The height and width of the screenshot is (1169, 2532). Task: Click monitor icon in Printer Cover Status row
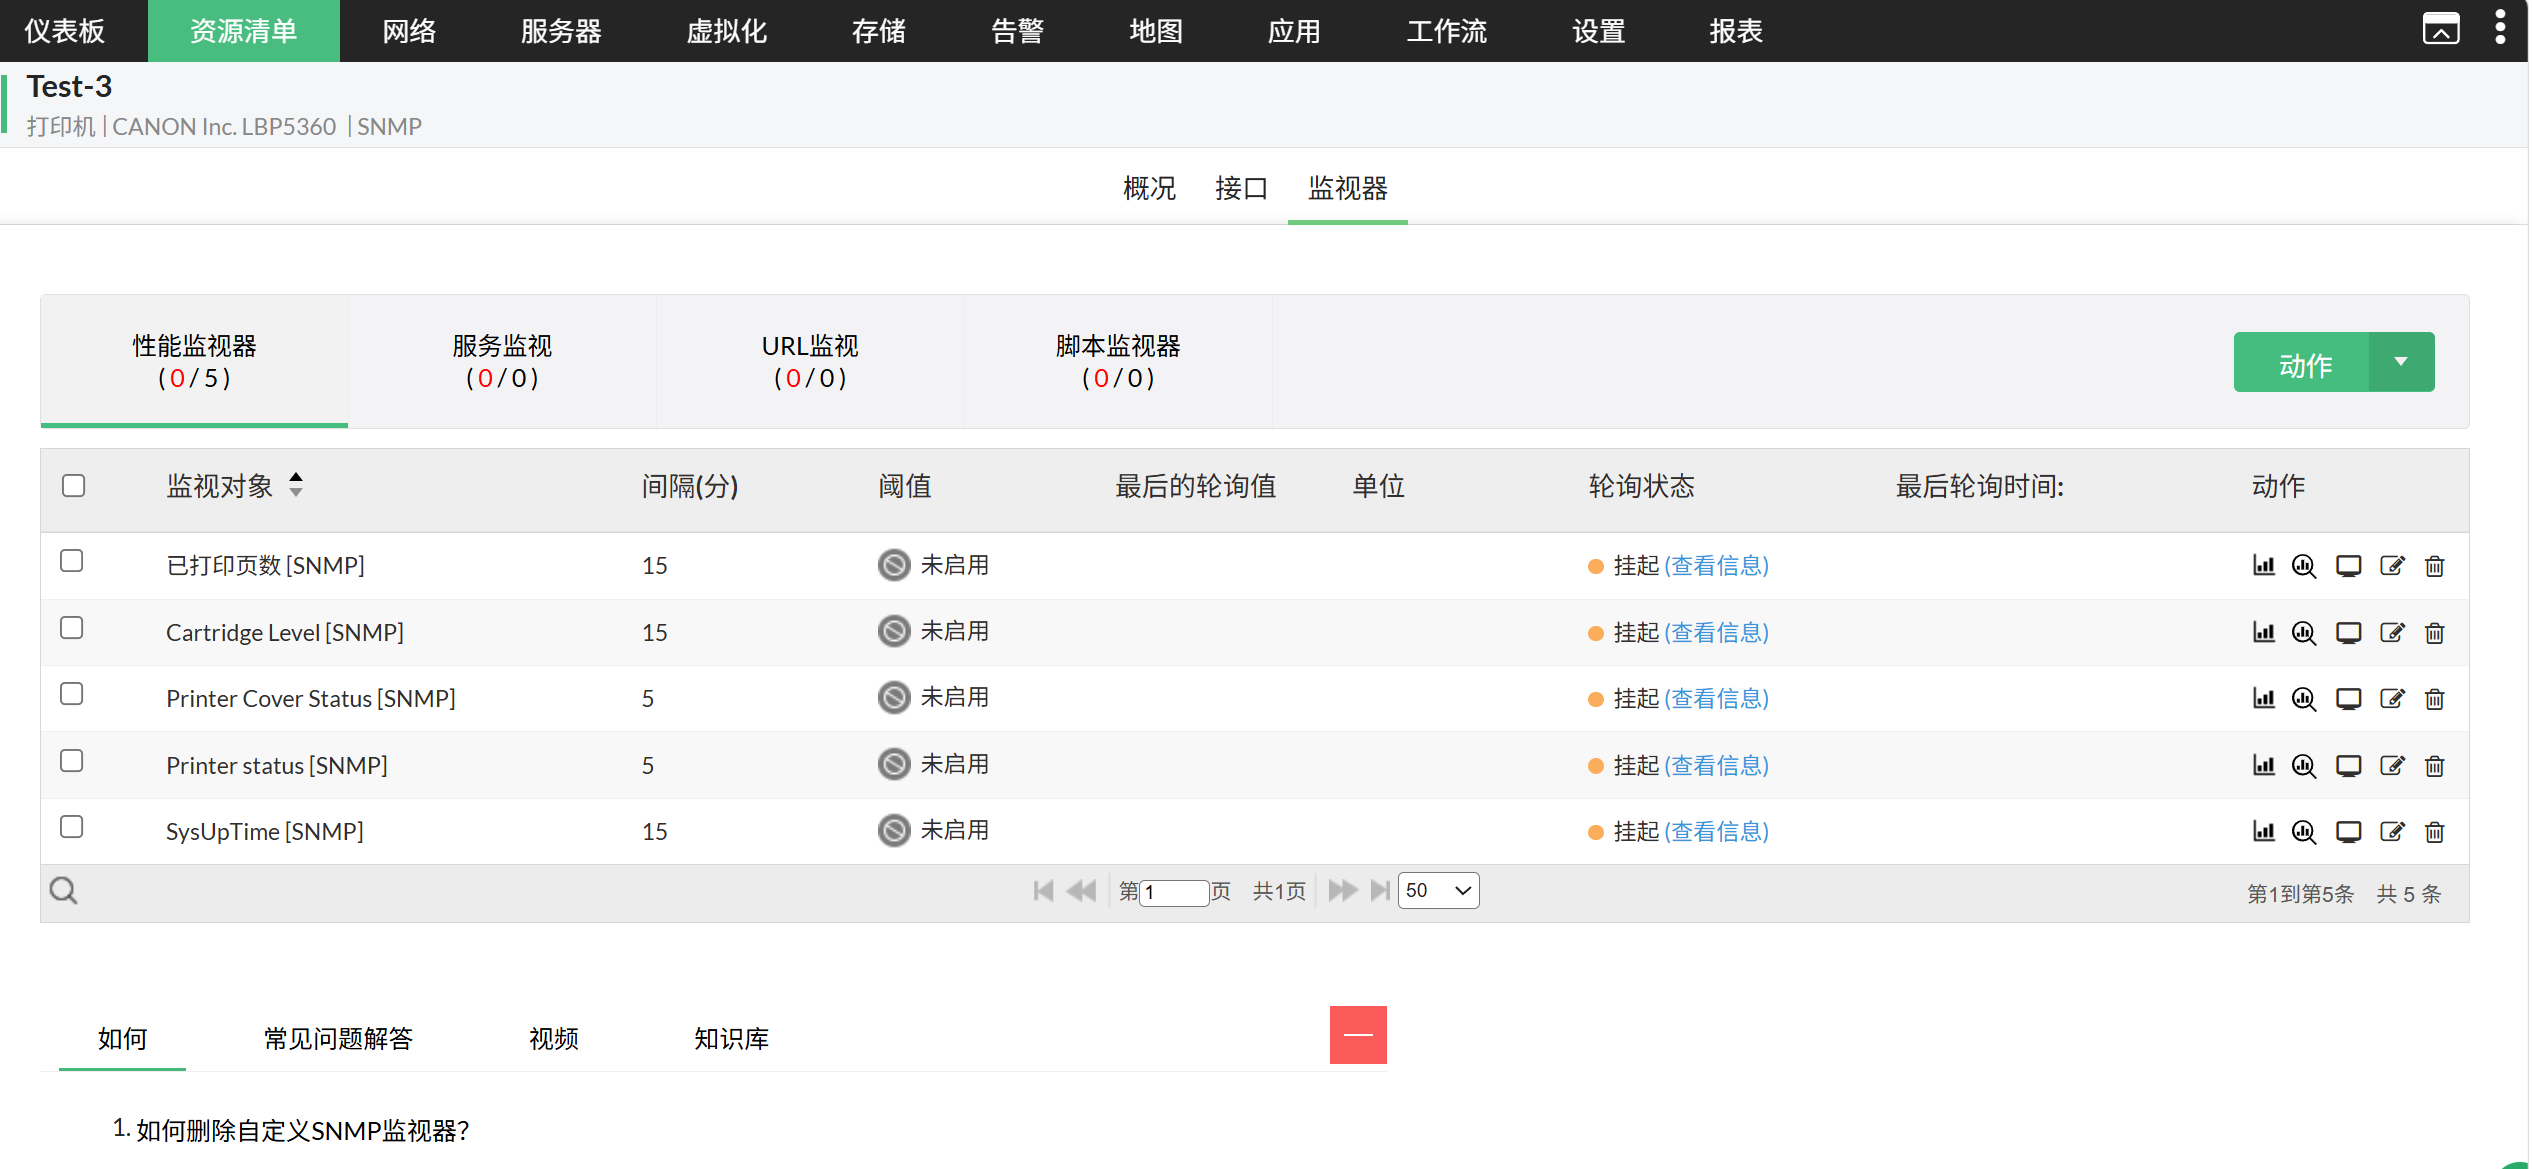(x=2348, y=698)
